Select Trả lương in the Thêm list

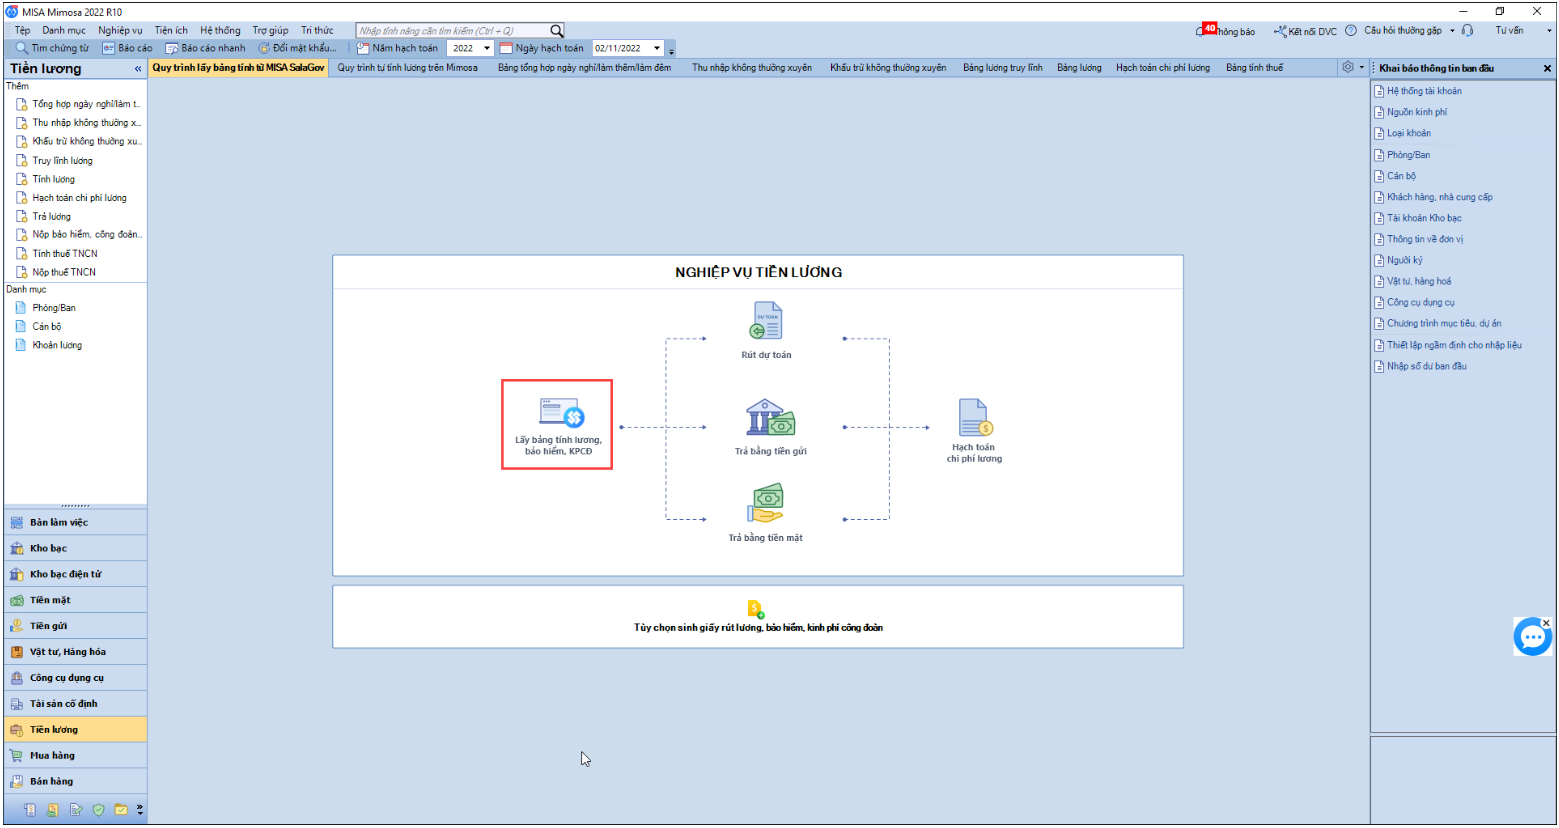point(52,216)
